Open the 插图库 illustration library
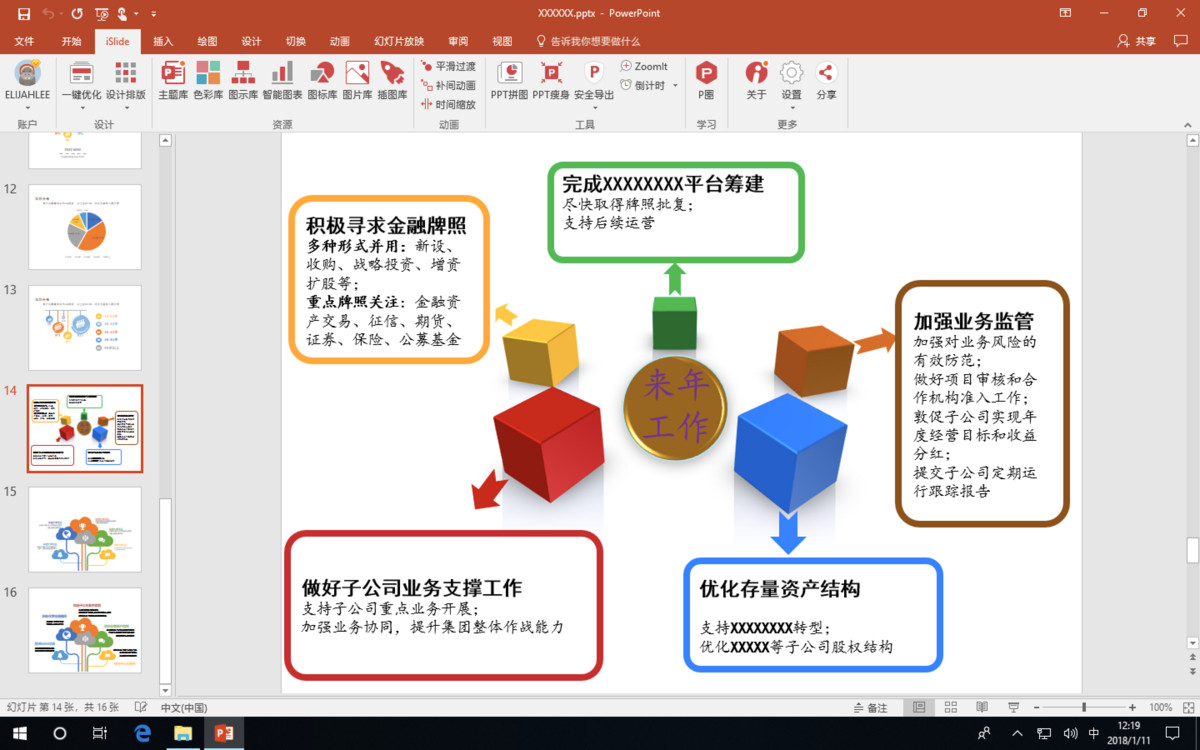 [392, 80]
